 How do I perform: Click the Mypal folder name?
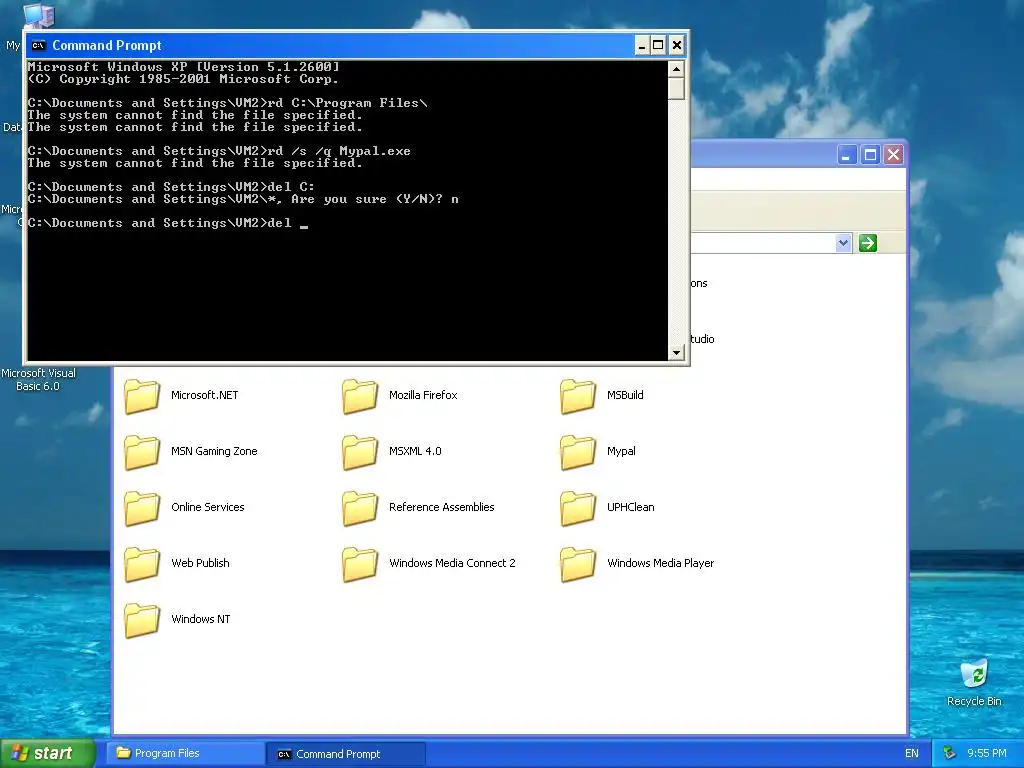tap(621, 451)
